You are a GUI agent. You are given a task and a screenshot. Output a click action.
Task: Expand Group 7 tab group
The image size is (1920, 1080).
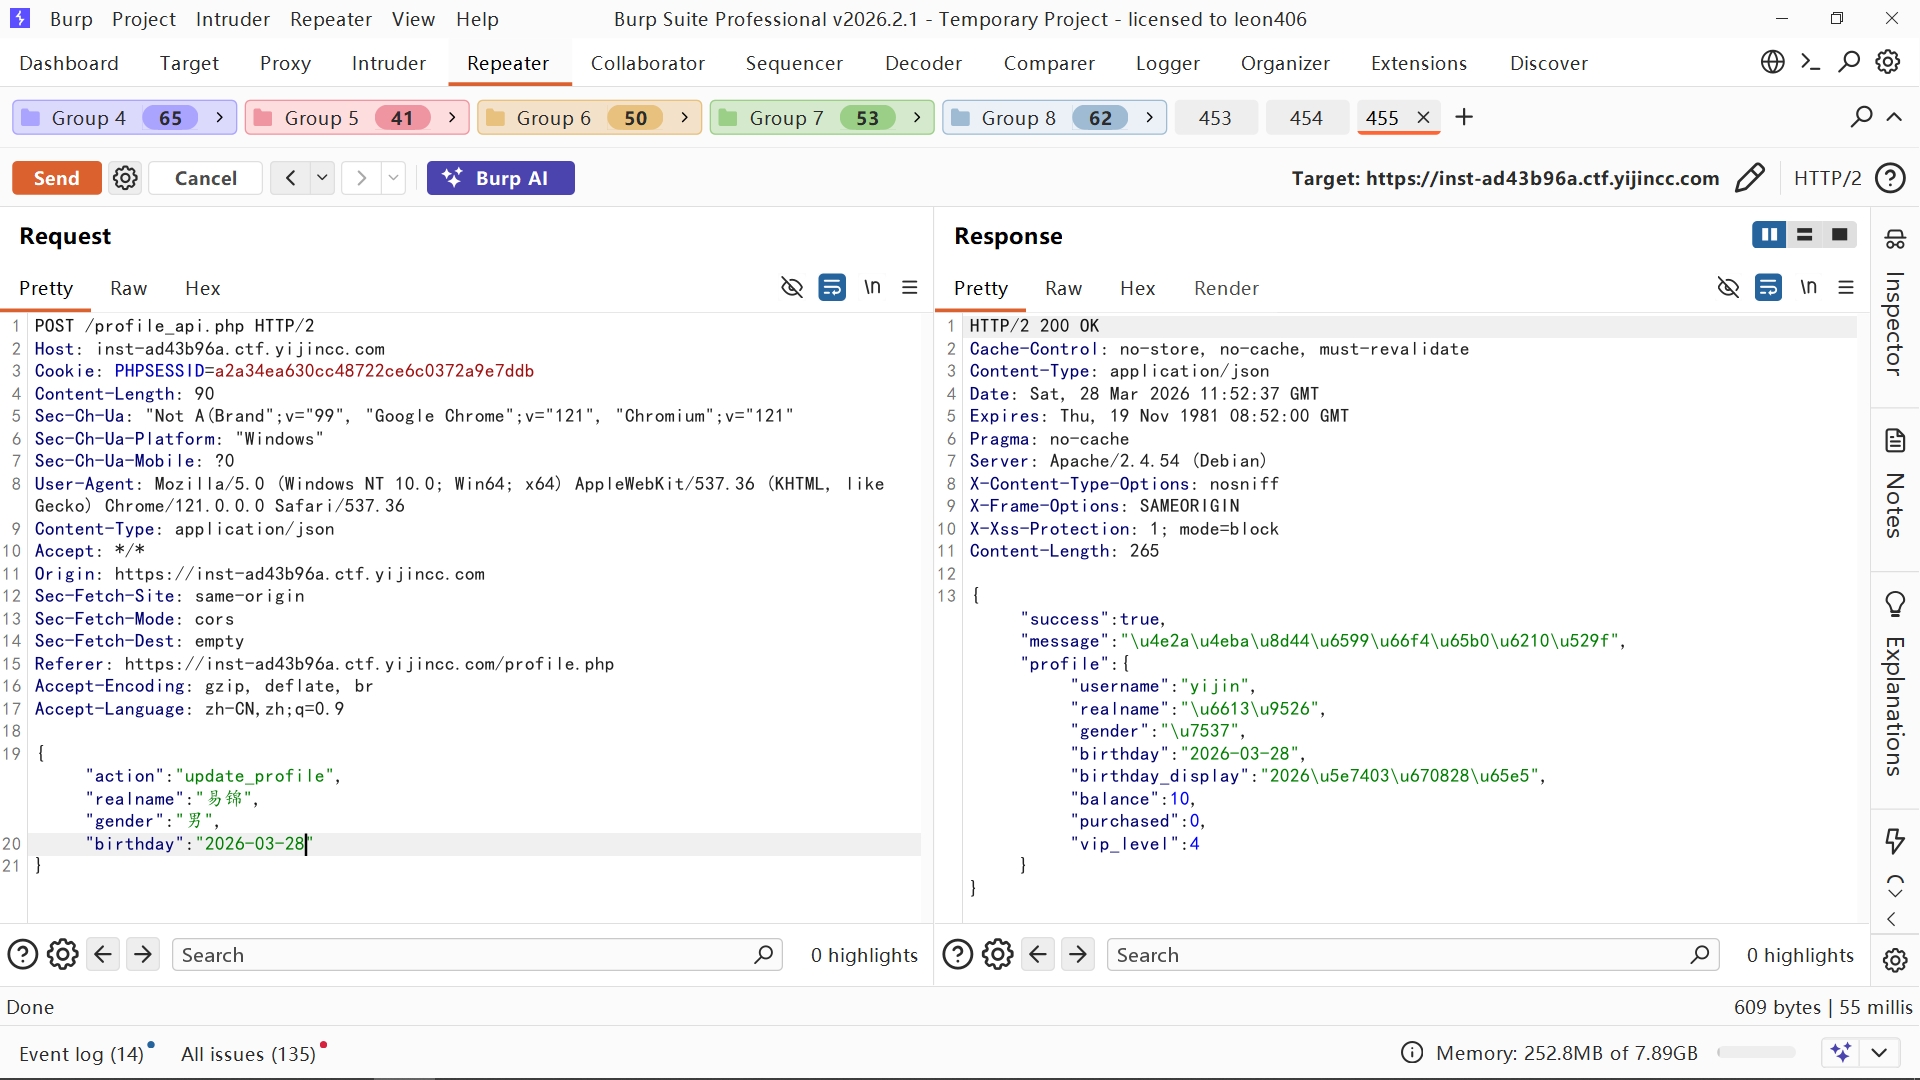click(917, 118)
